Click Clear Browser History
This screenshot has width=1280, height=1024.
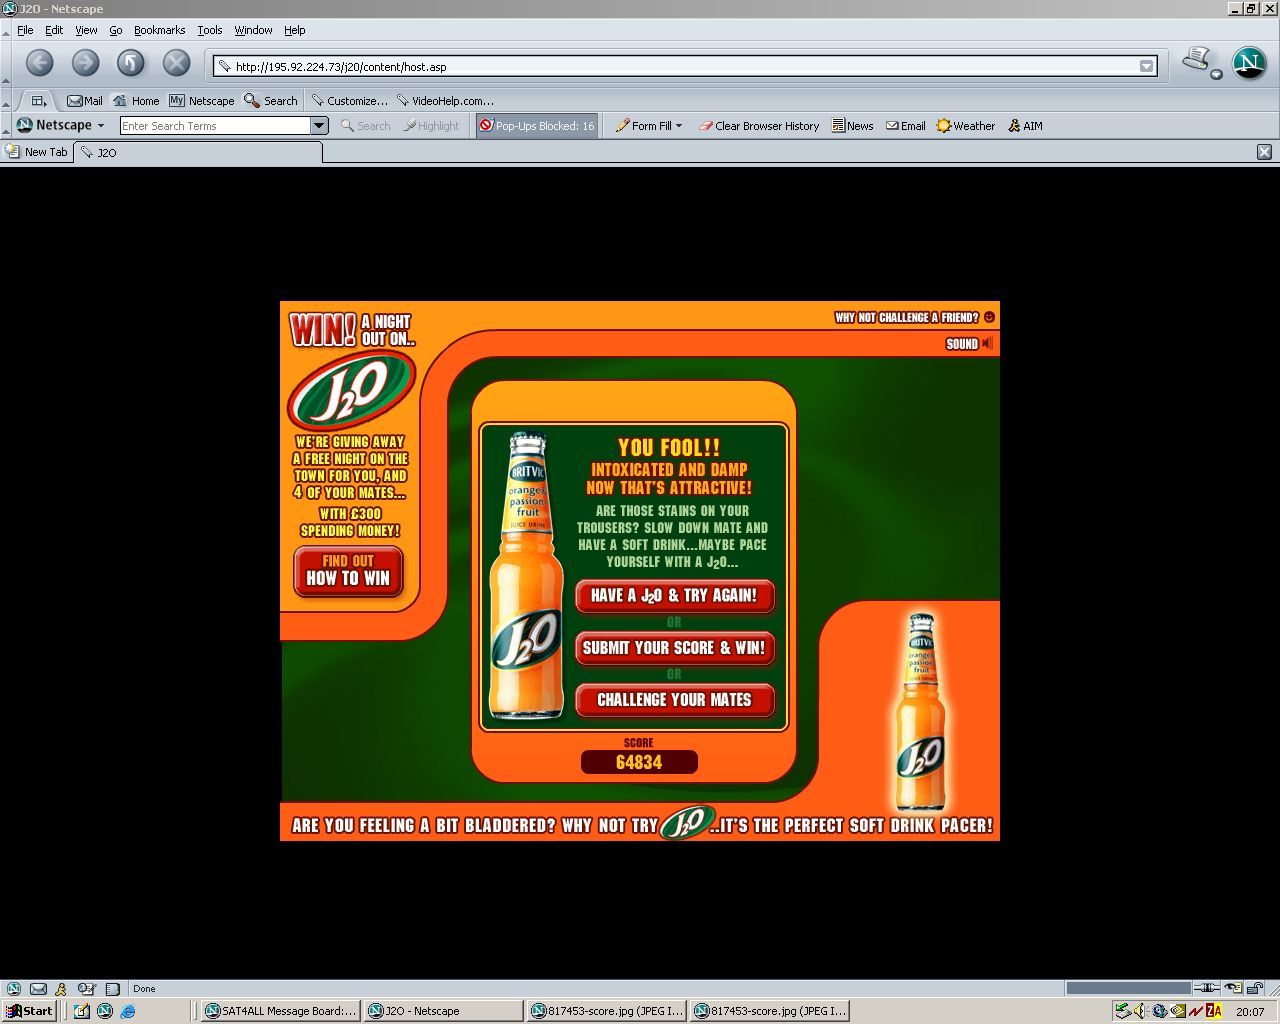tap(759, 125)
